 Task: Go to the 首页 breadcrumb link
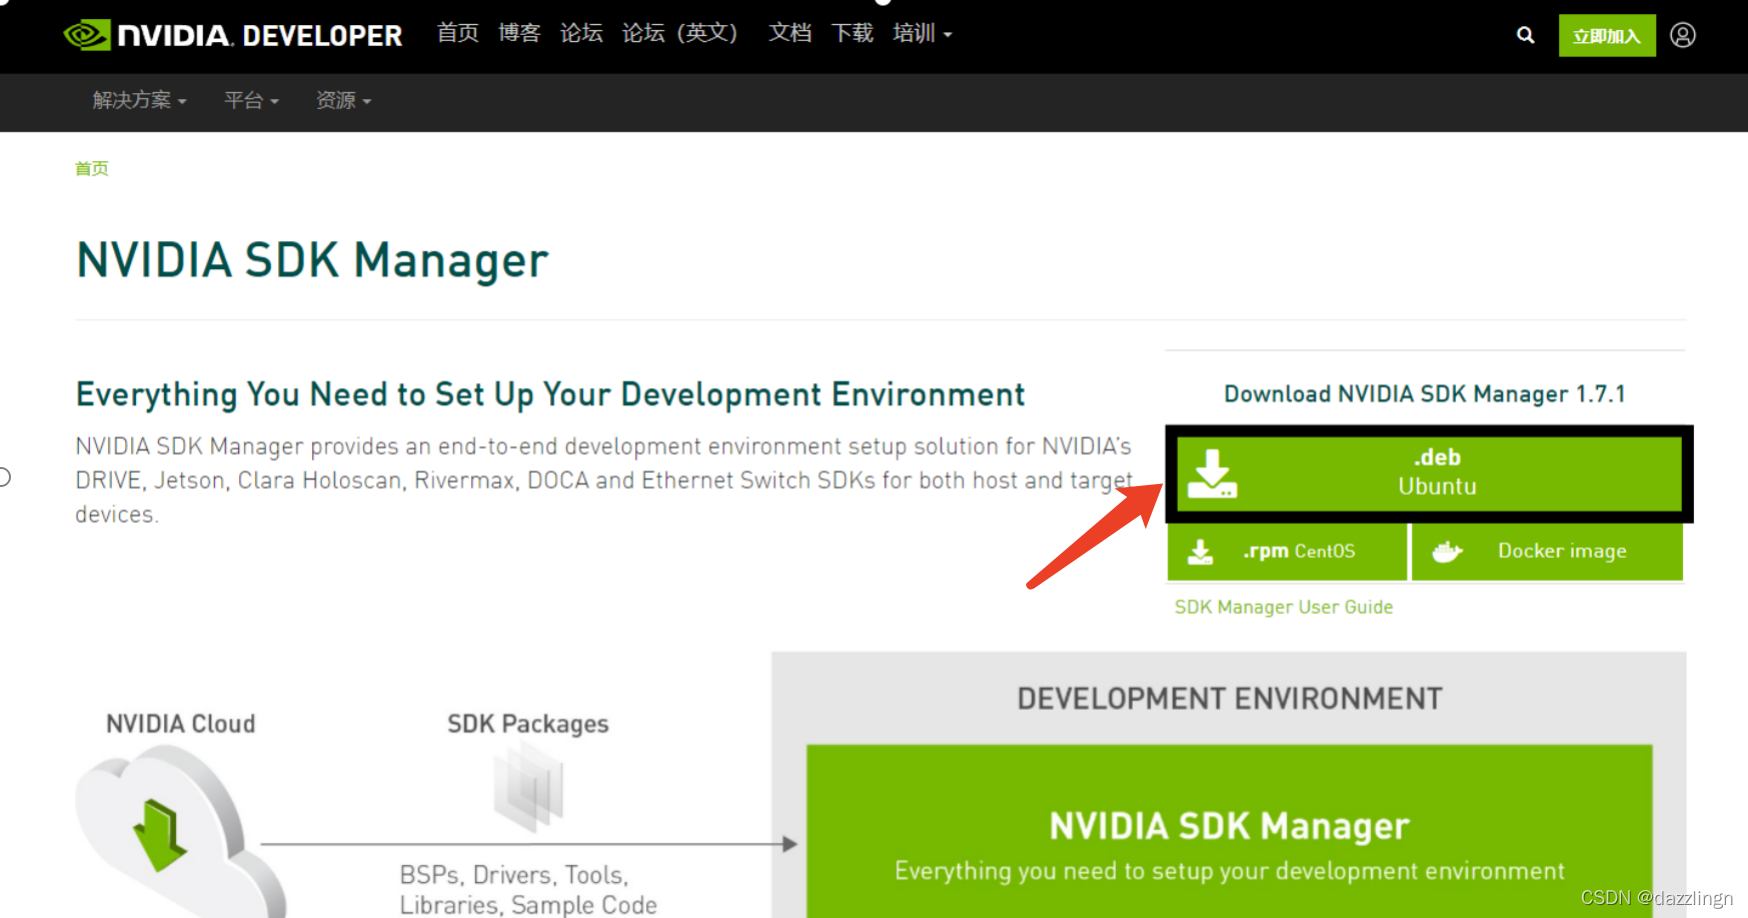(92, 168)
